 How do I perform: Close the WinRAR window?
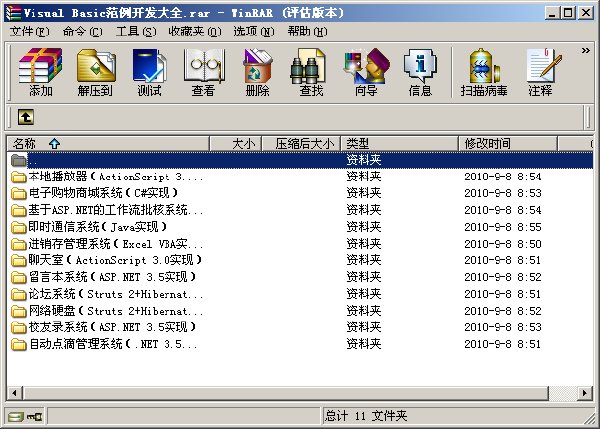585,13
